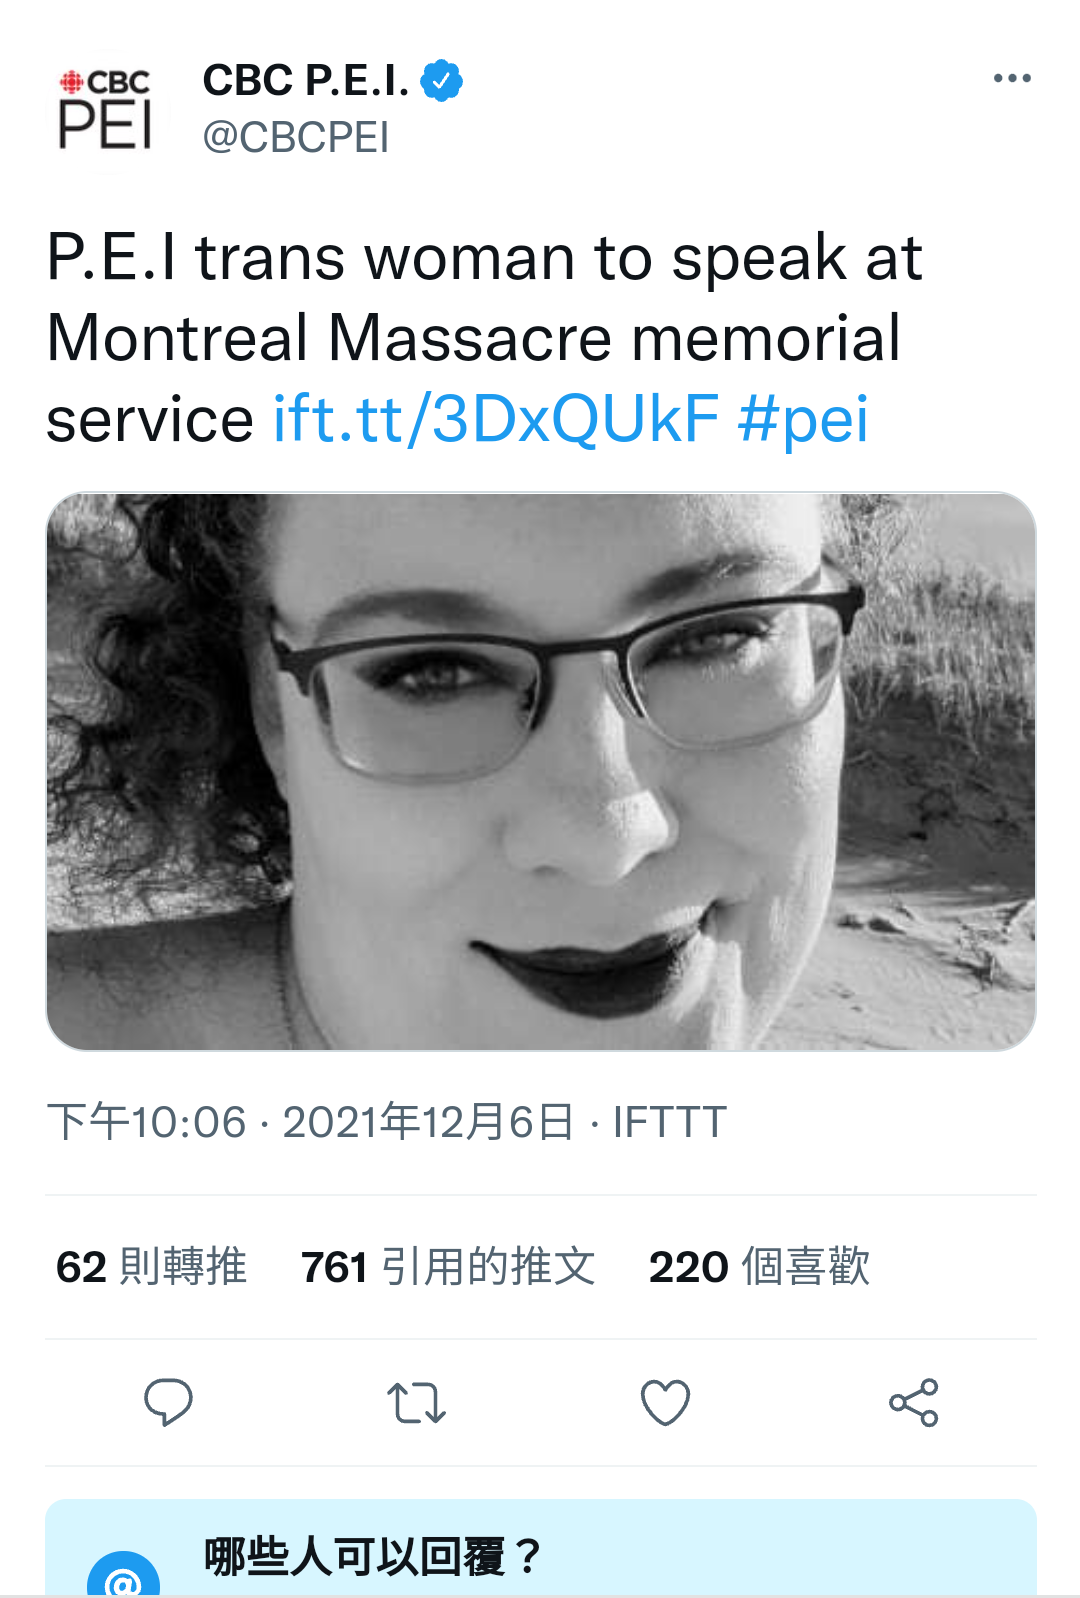Tap the retweet arrows icon

pos(416,1402)
